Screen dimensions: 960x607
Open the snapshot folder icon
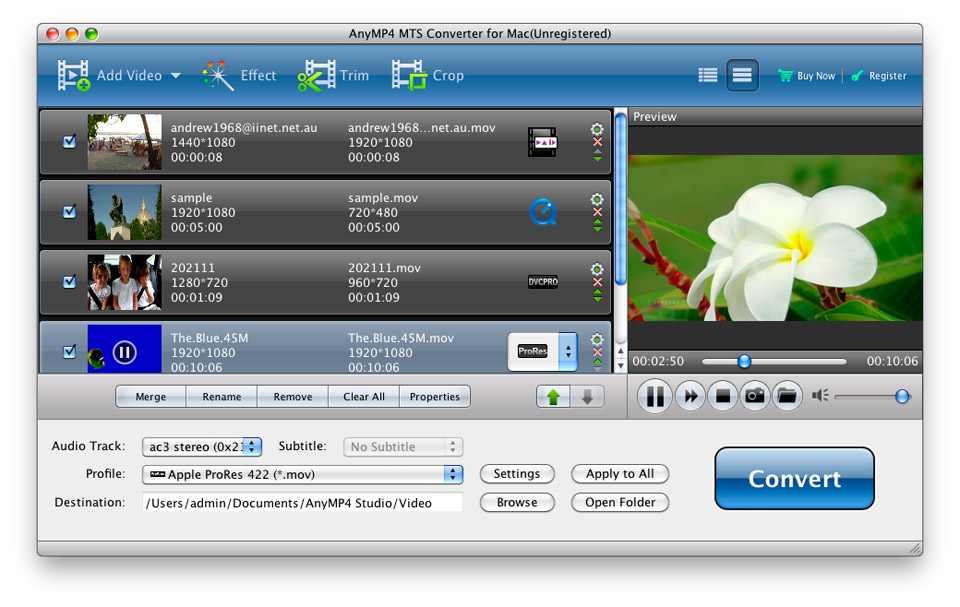(x=787, y=397)
